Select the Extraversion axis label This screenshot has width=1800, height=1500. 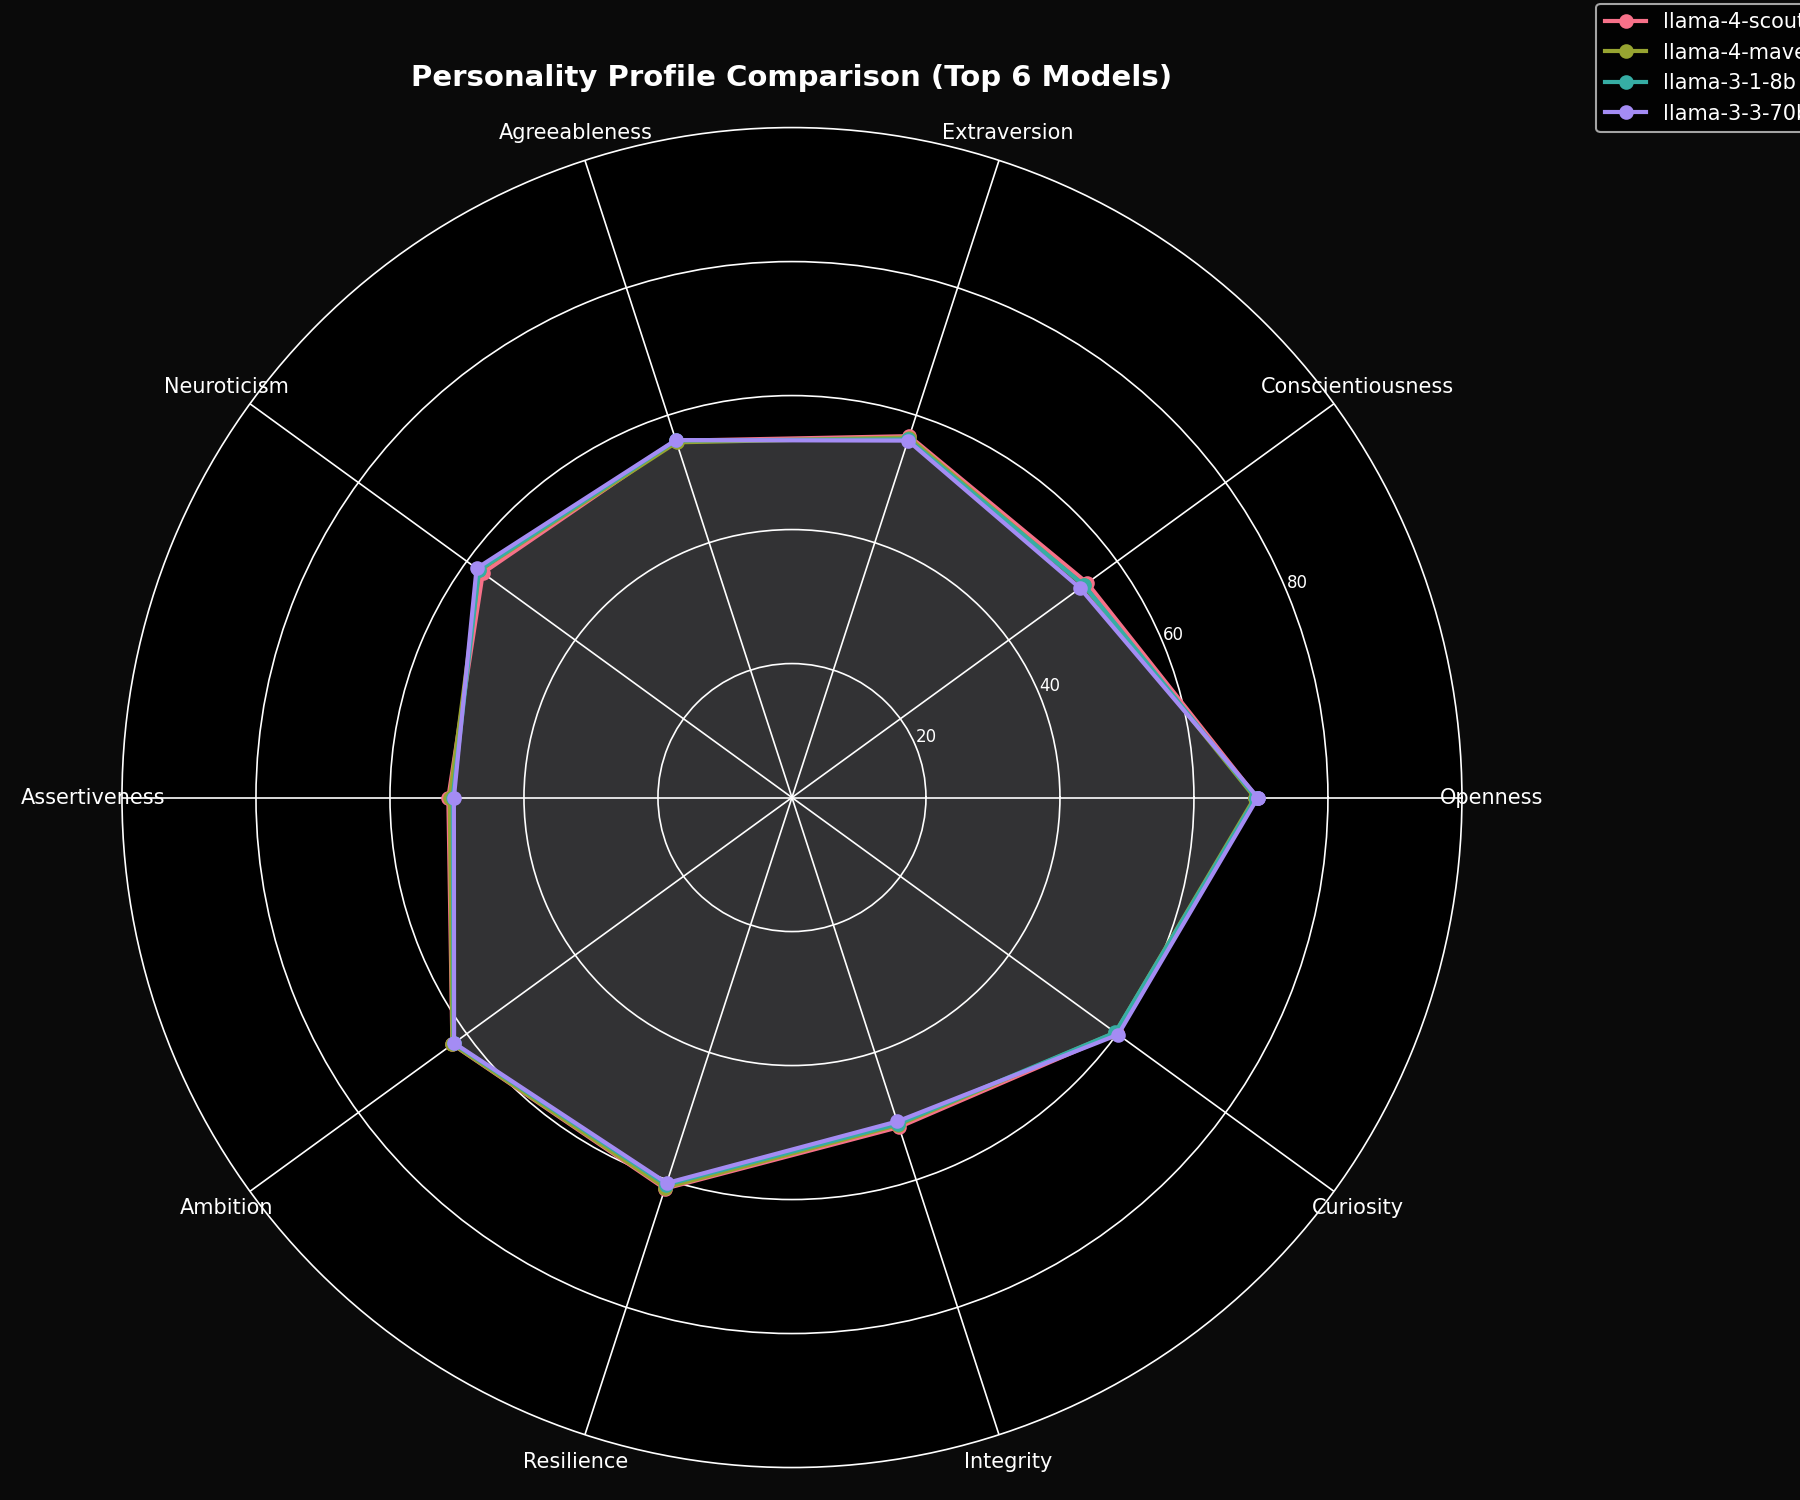pos(1005,131)
